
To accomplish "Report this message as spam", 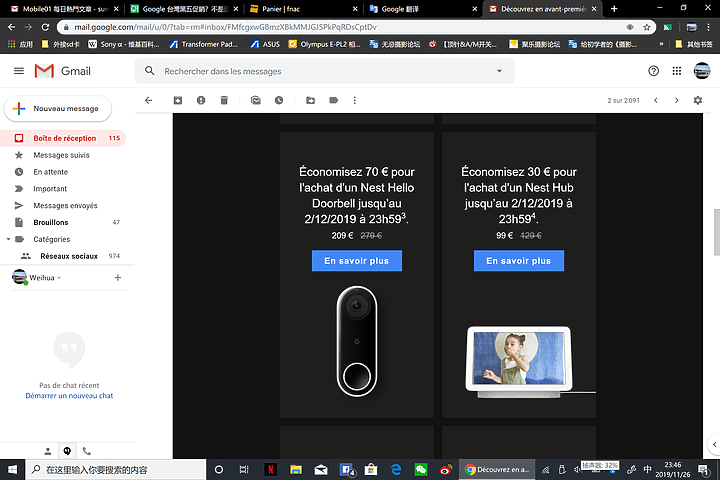I will point(201,100).
